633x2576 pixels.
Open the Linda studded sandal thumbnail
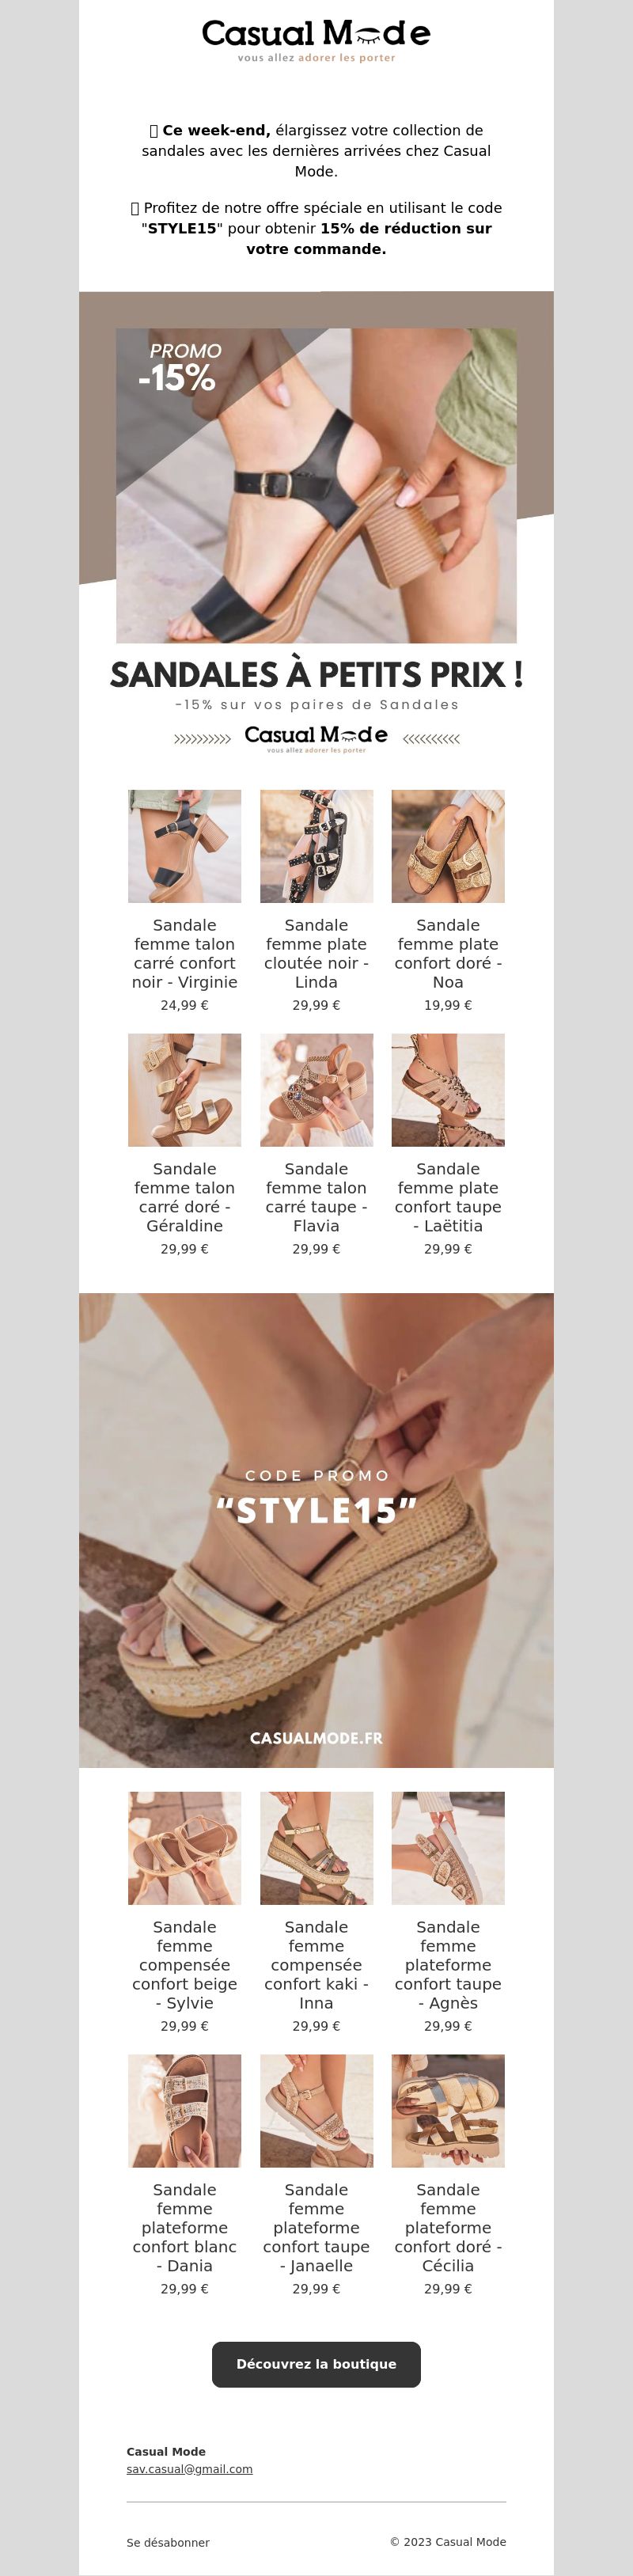click(316, 846)
